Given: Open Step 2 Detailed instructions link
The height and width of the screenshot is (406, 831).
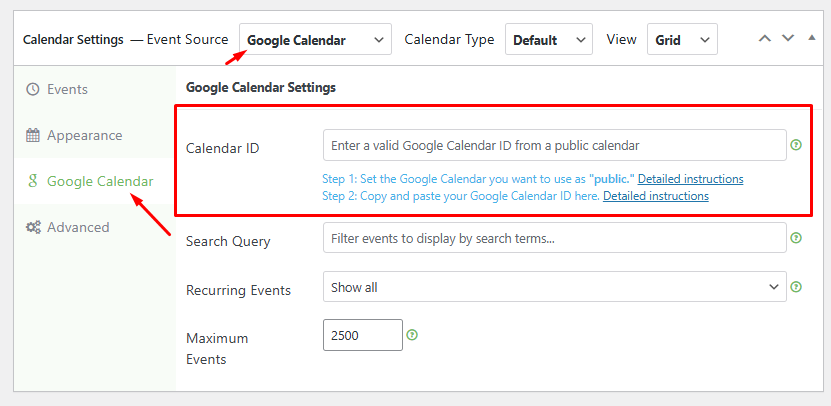Looking at the screenshot, I should pyautogui.click(x=656, y=196).
